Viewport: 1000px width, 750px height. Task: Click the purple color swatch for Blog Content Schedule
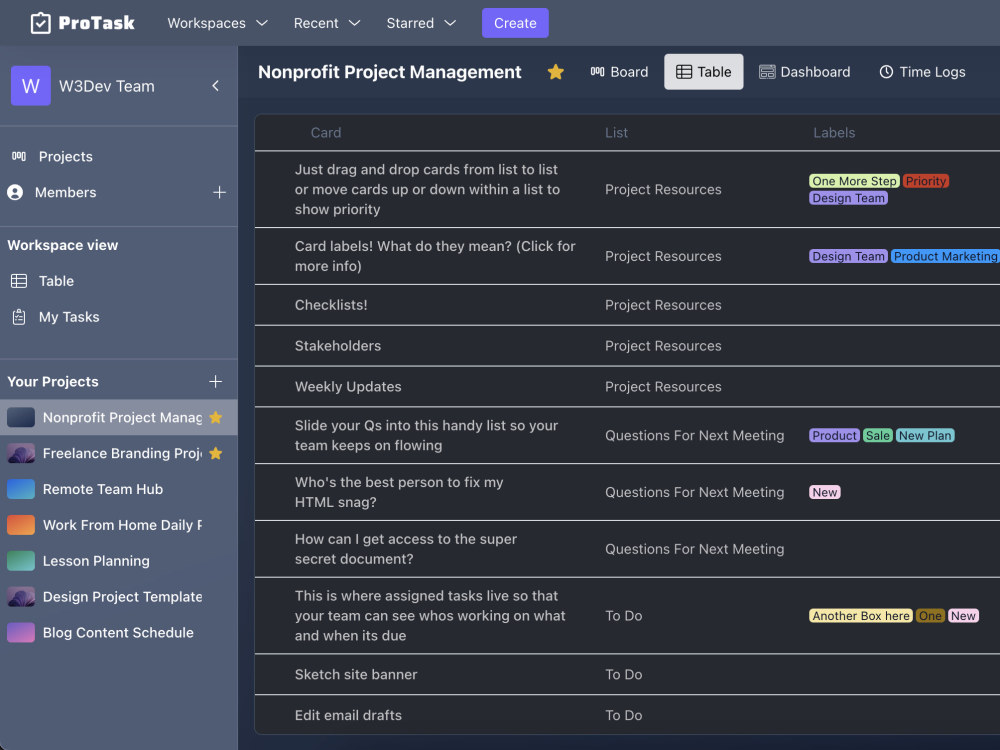23,632
